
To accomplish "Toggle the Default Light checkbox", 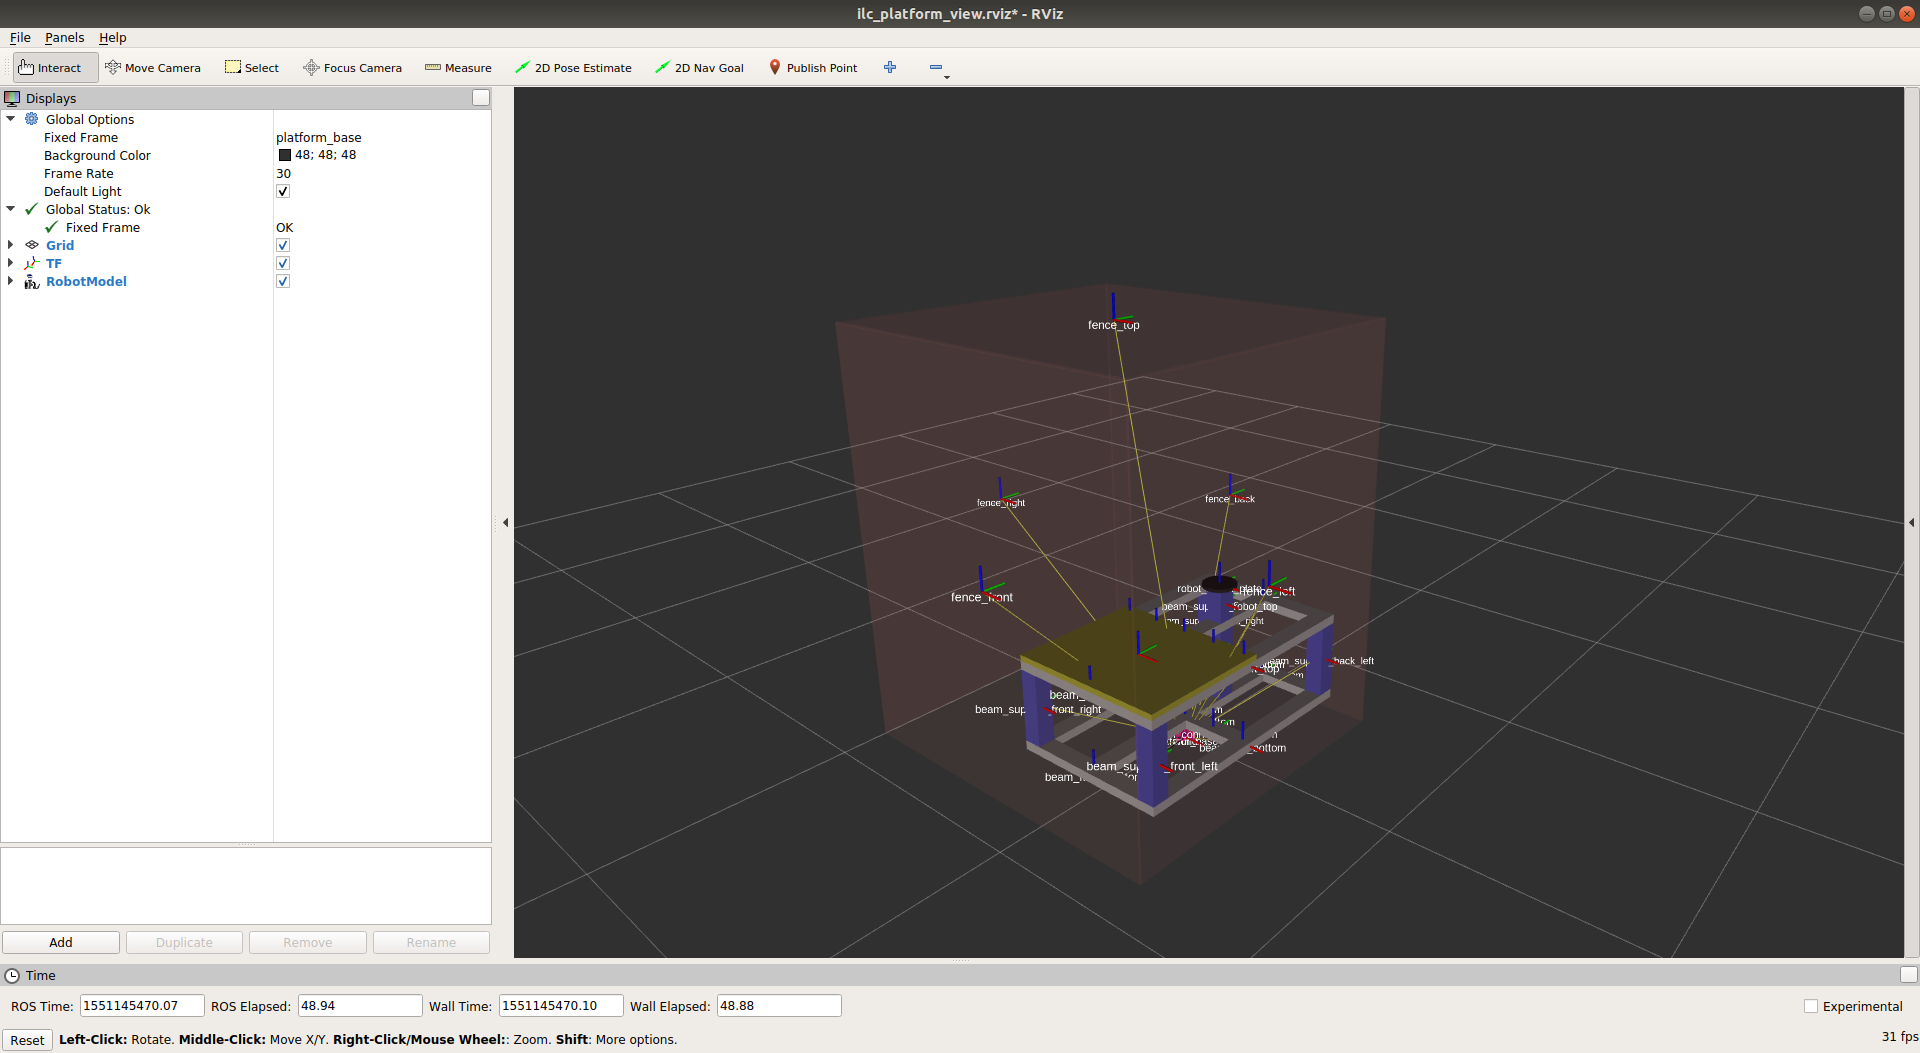I will coord(283,191).
